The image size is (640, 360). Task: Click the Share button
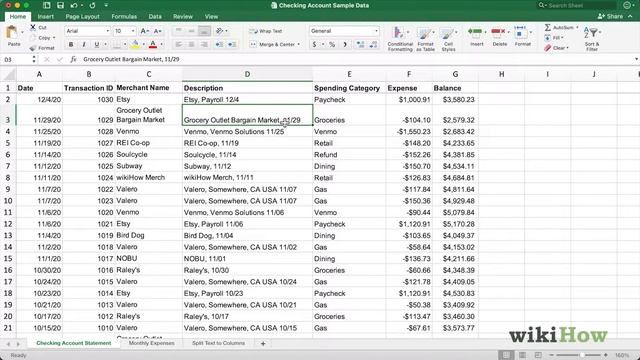[x=610, y=16]
